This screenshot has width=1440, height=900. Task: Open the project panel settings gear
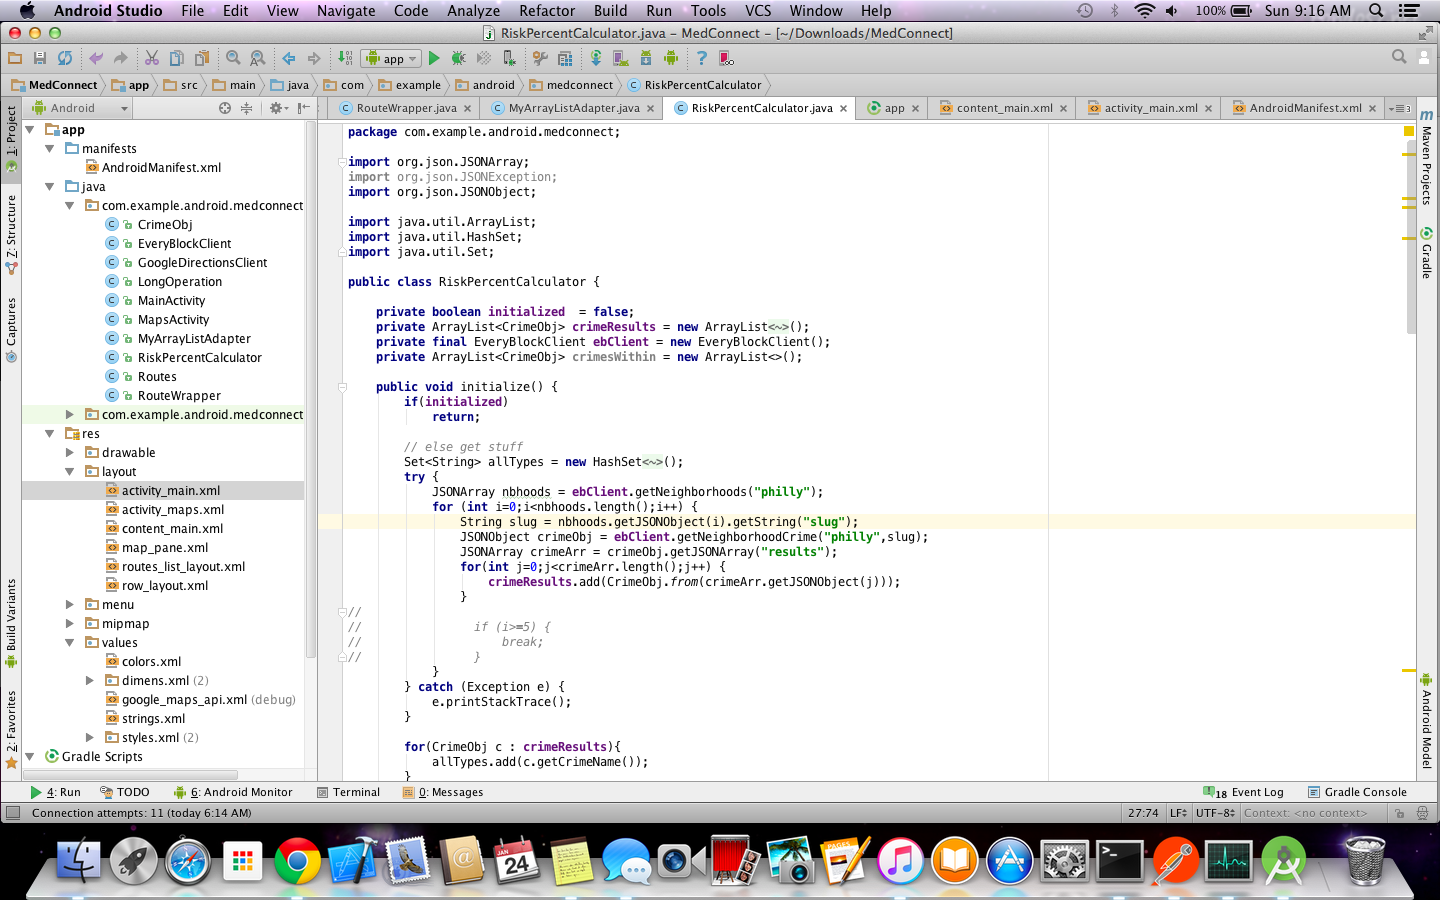(x=276, y=108)
